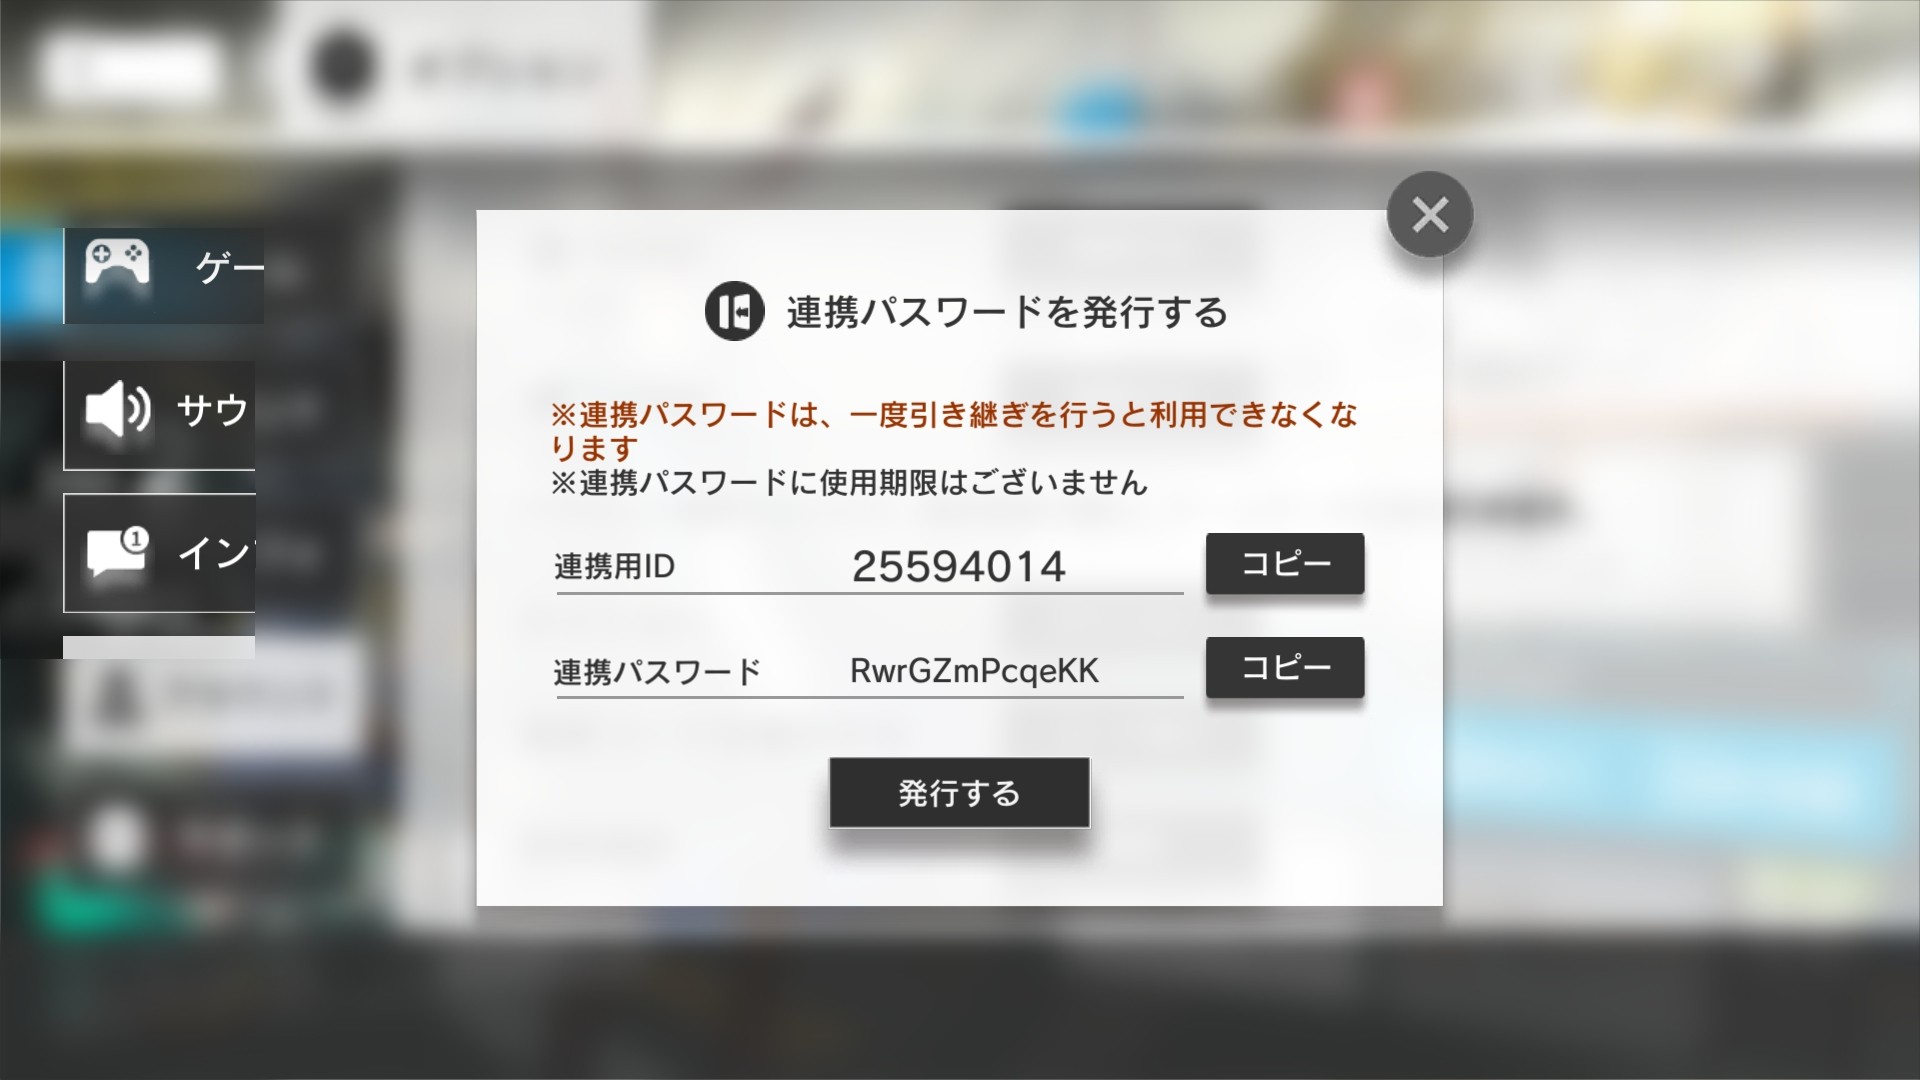Click the notification badge showing 1
The height and width of the screenshot is (1080, 1920).
tap(135, 540)
